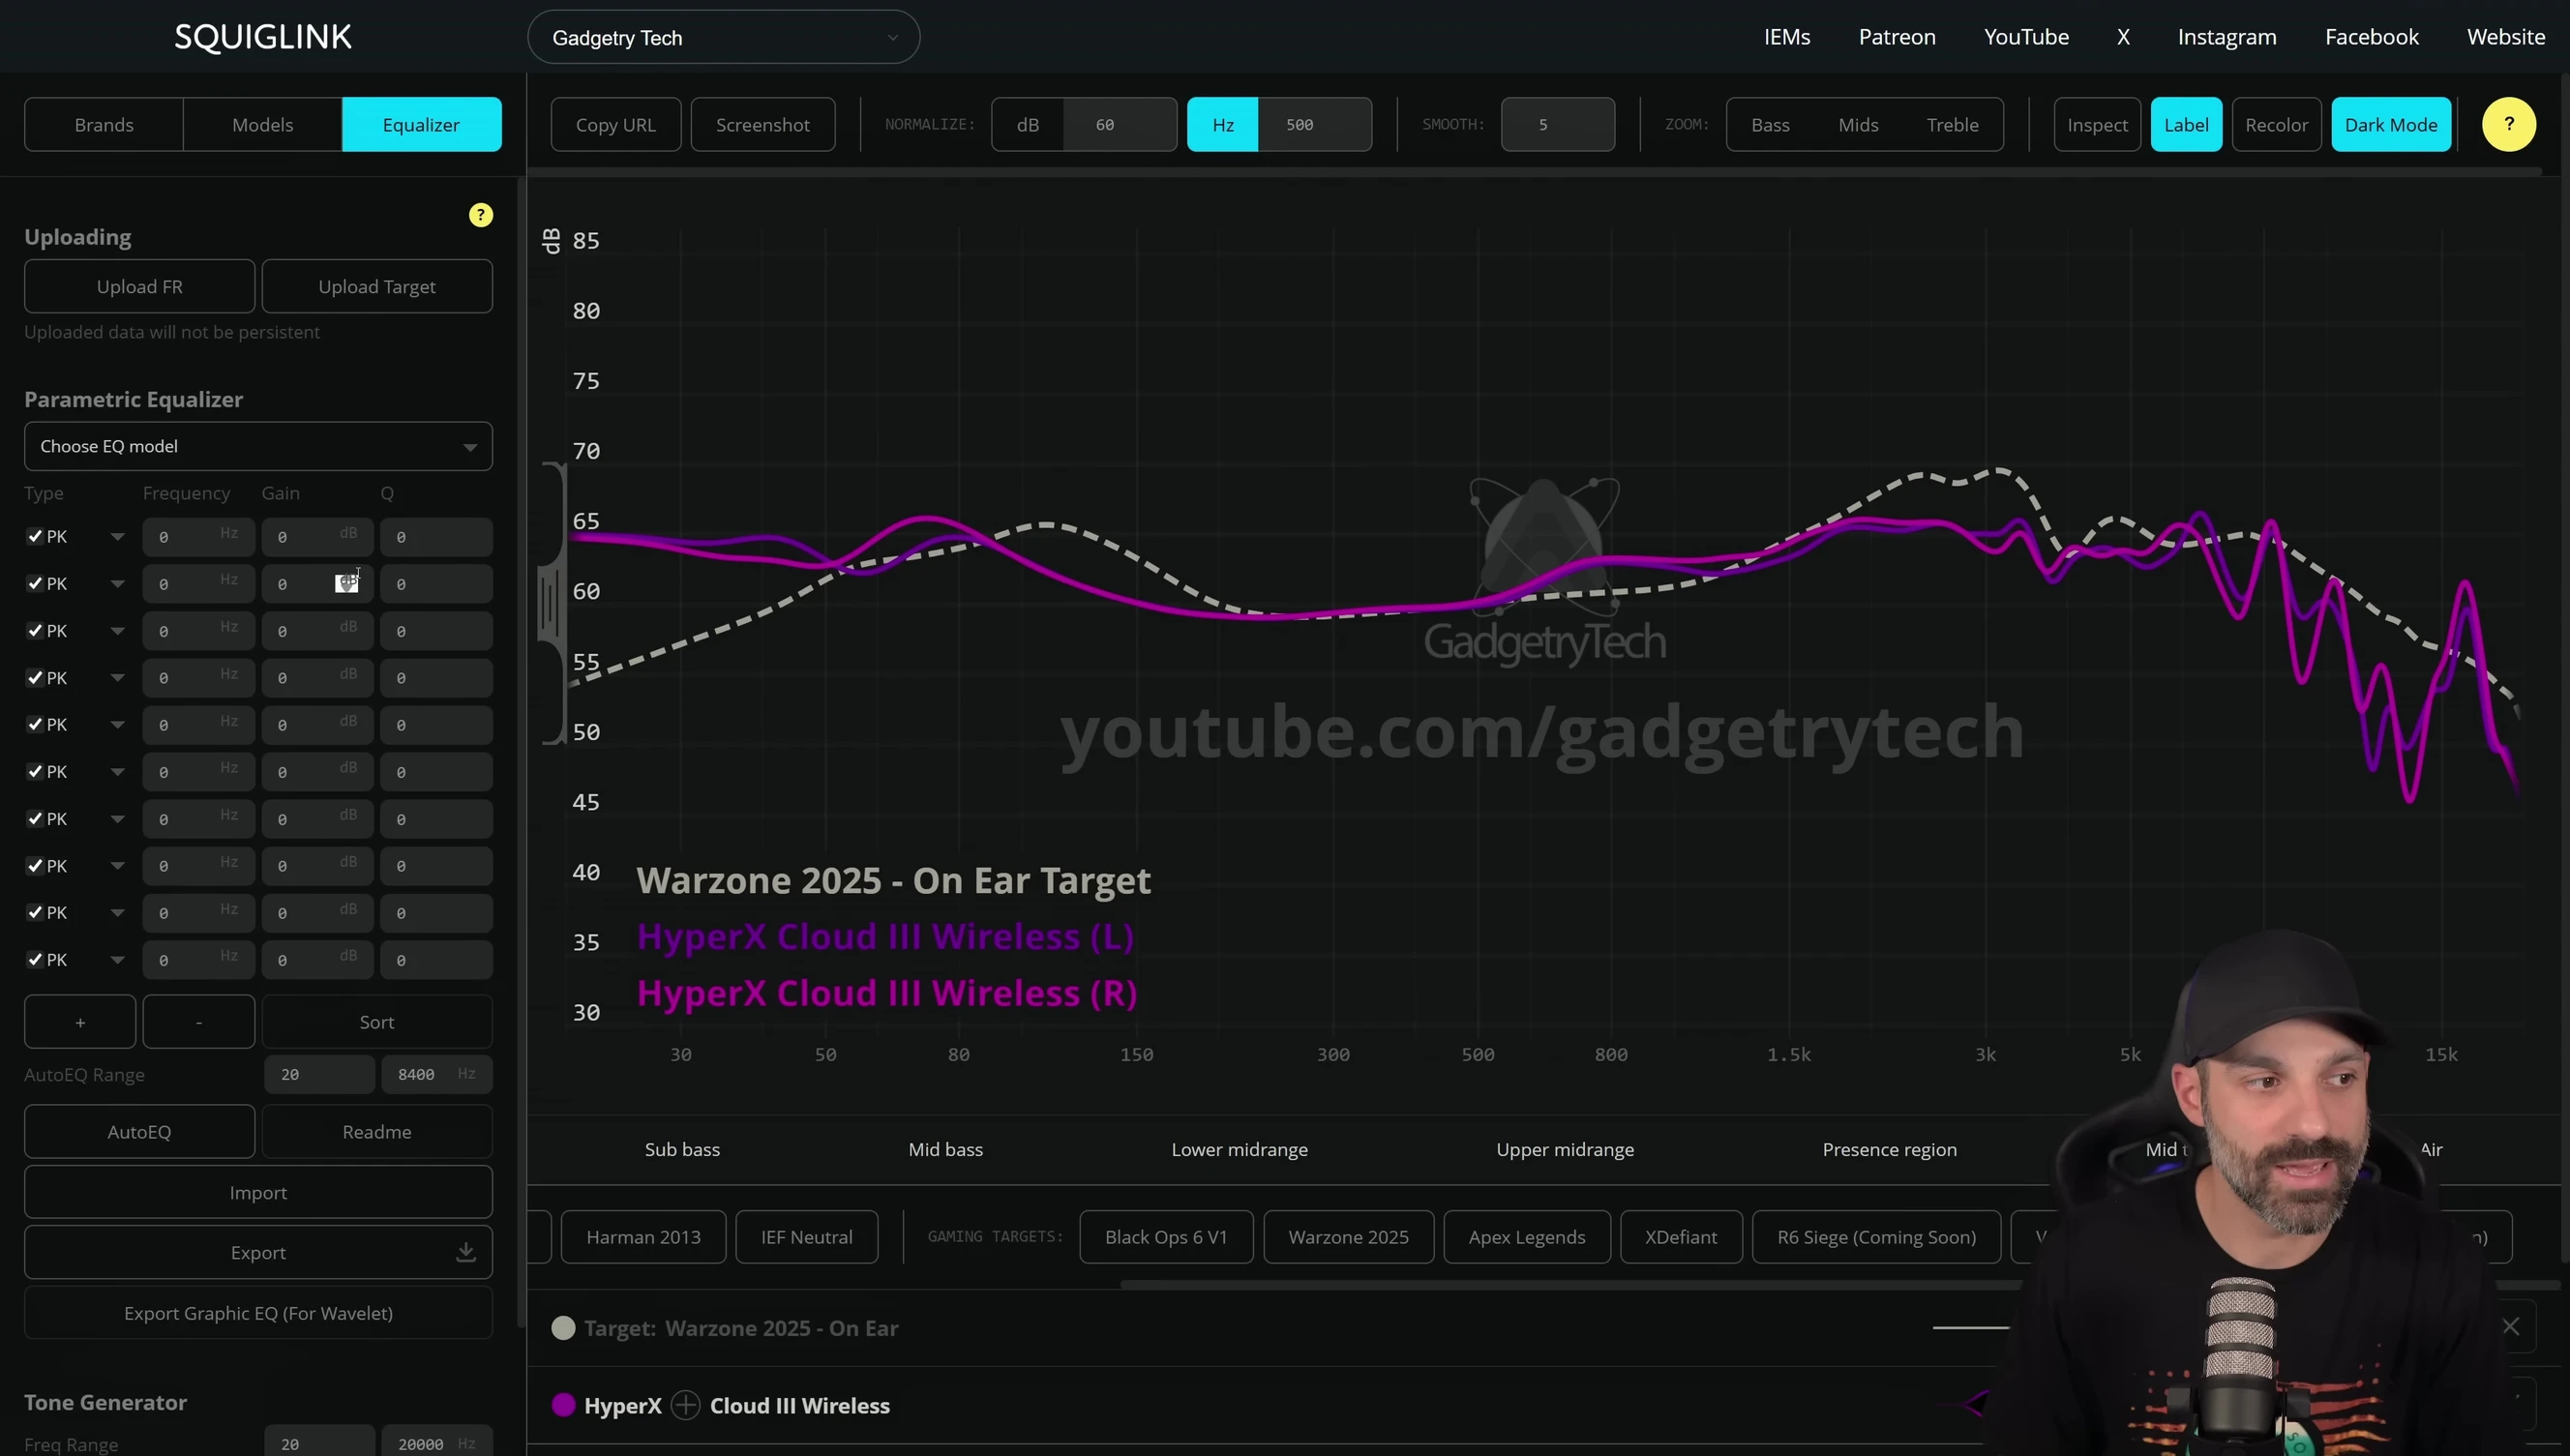Click the plus icon next to HyperX
The image size is (2570, 1456).
point(686,1405)
